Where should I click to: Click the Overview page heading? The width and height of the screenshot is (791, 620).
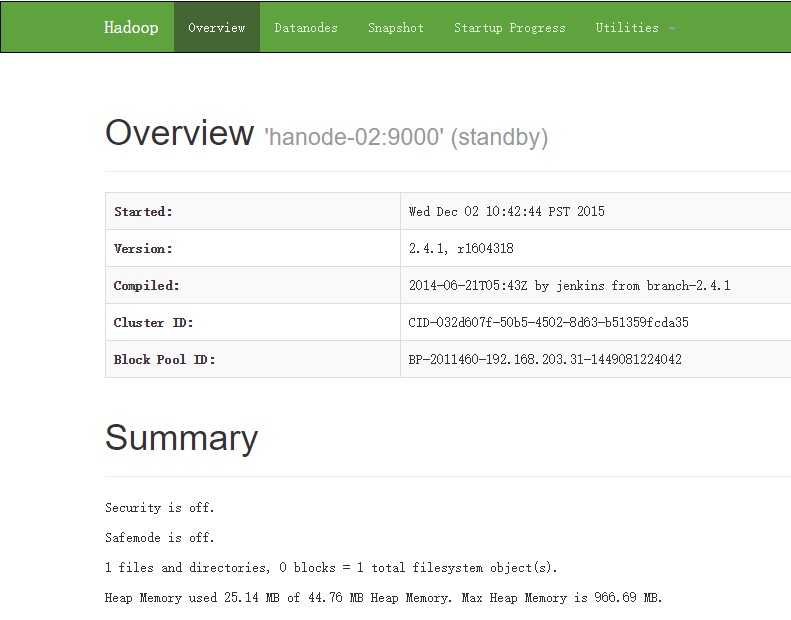coord(180,133)
